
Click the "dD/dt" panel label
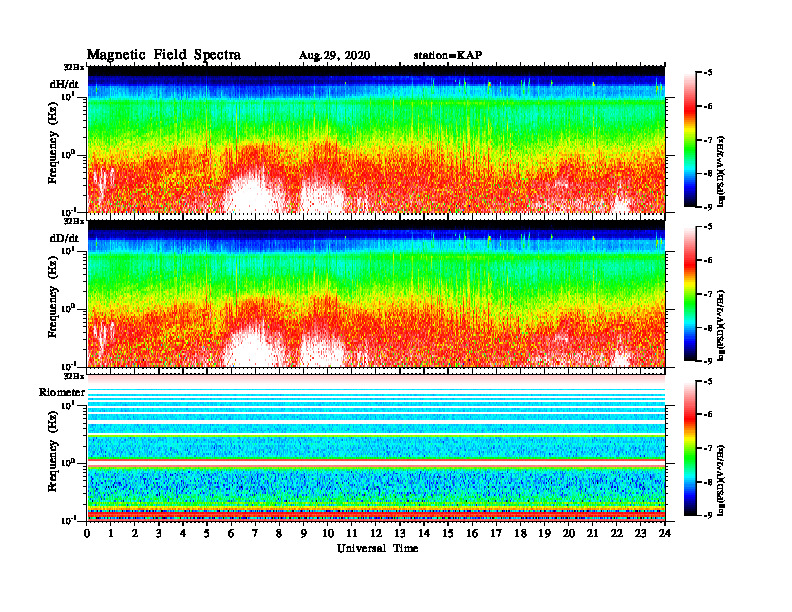[x=64, y=238]
